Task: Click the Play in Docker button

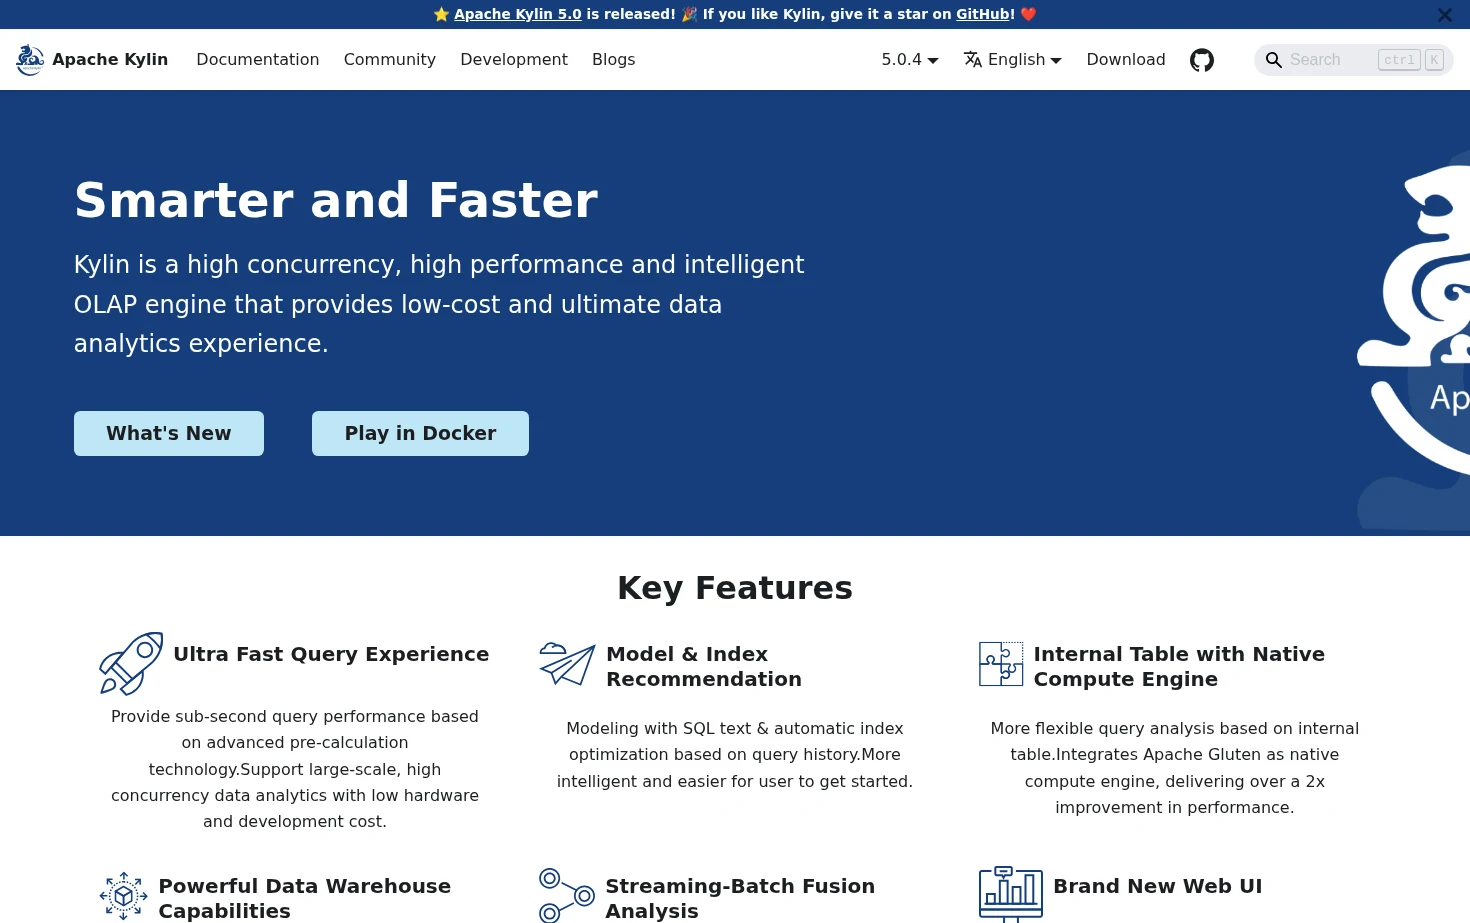Action: coord(420,433)
